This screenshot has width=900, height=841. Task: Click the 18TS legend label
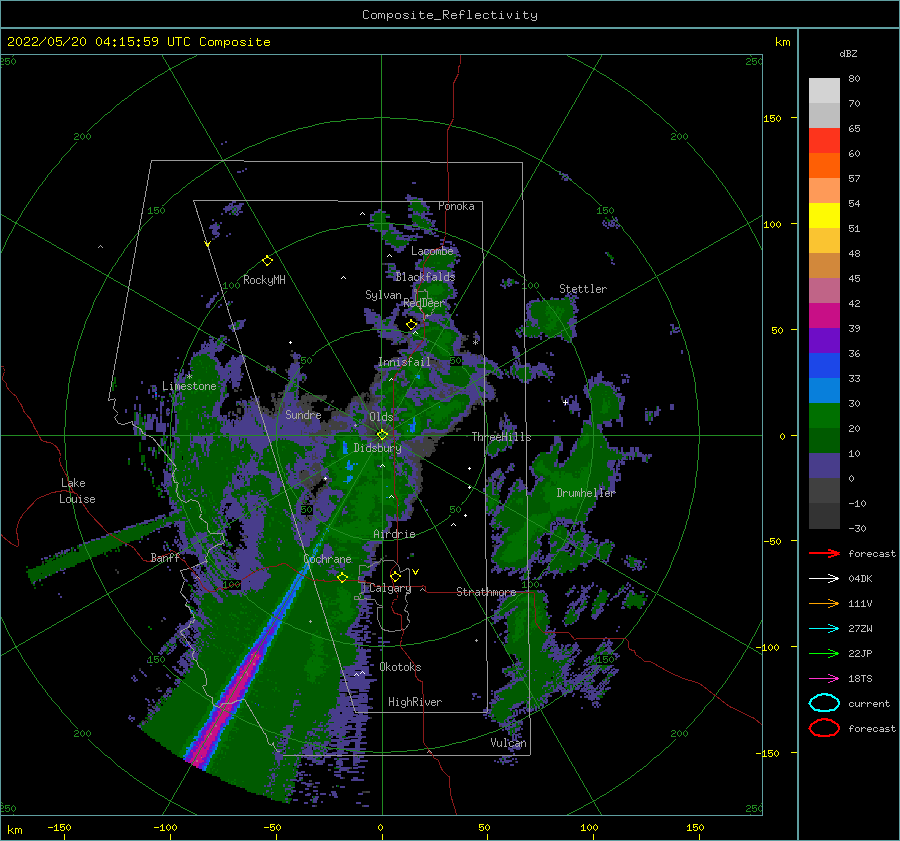point(860,679)
